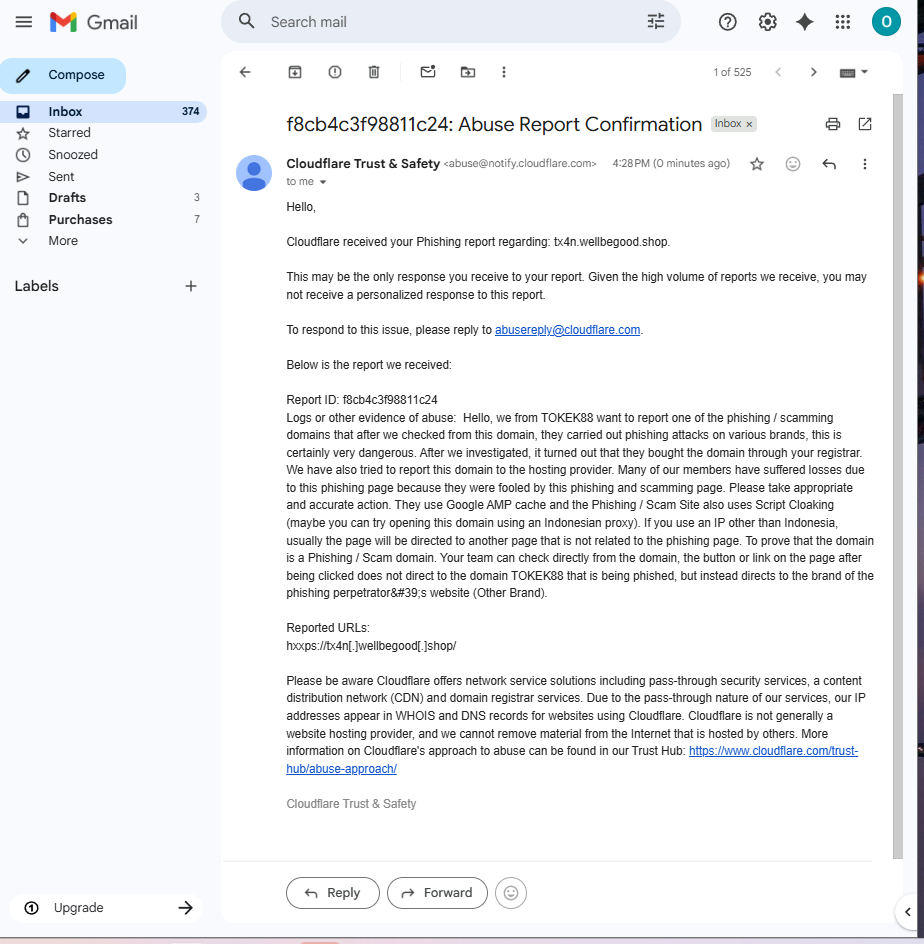Go to the newer message
Viewport: 924px width, 944px height.
click(778, 72)
